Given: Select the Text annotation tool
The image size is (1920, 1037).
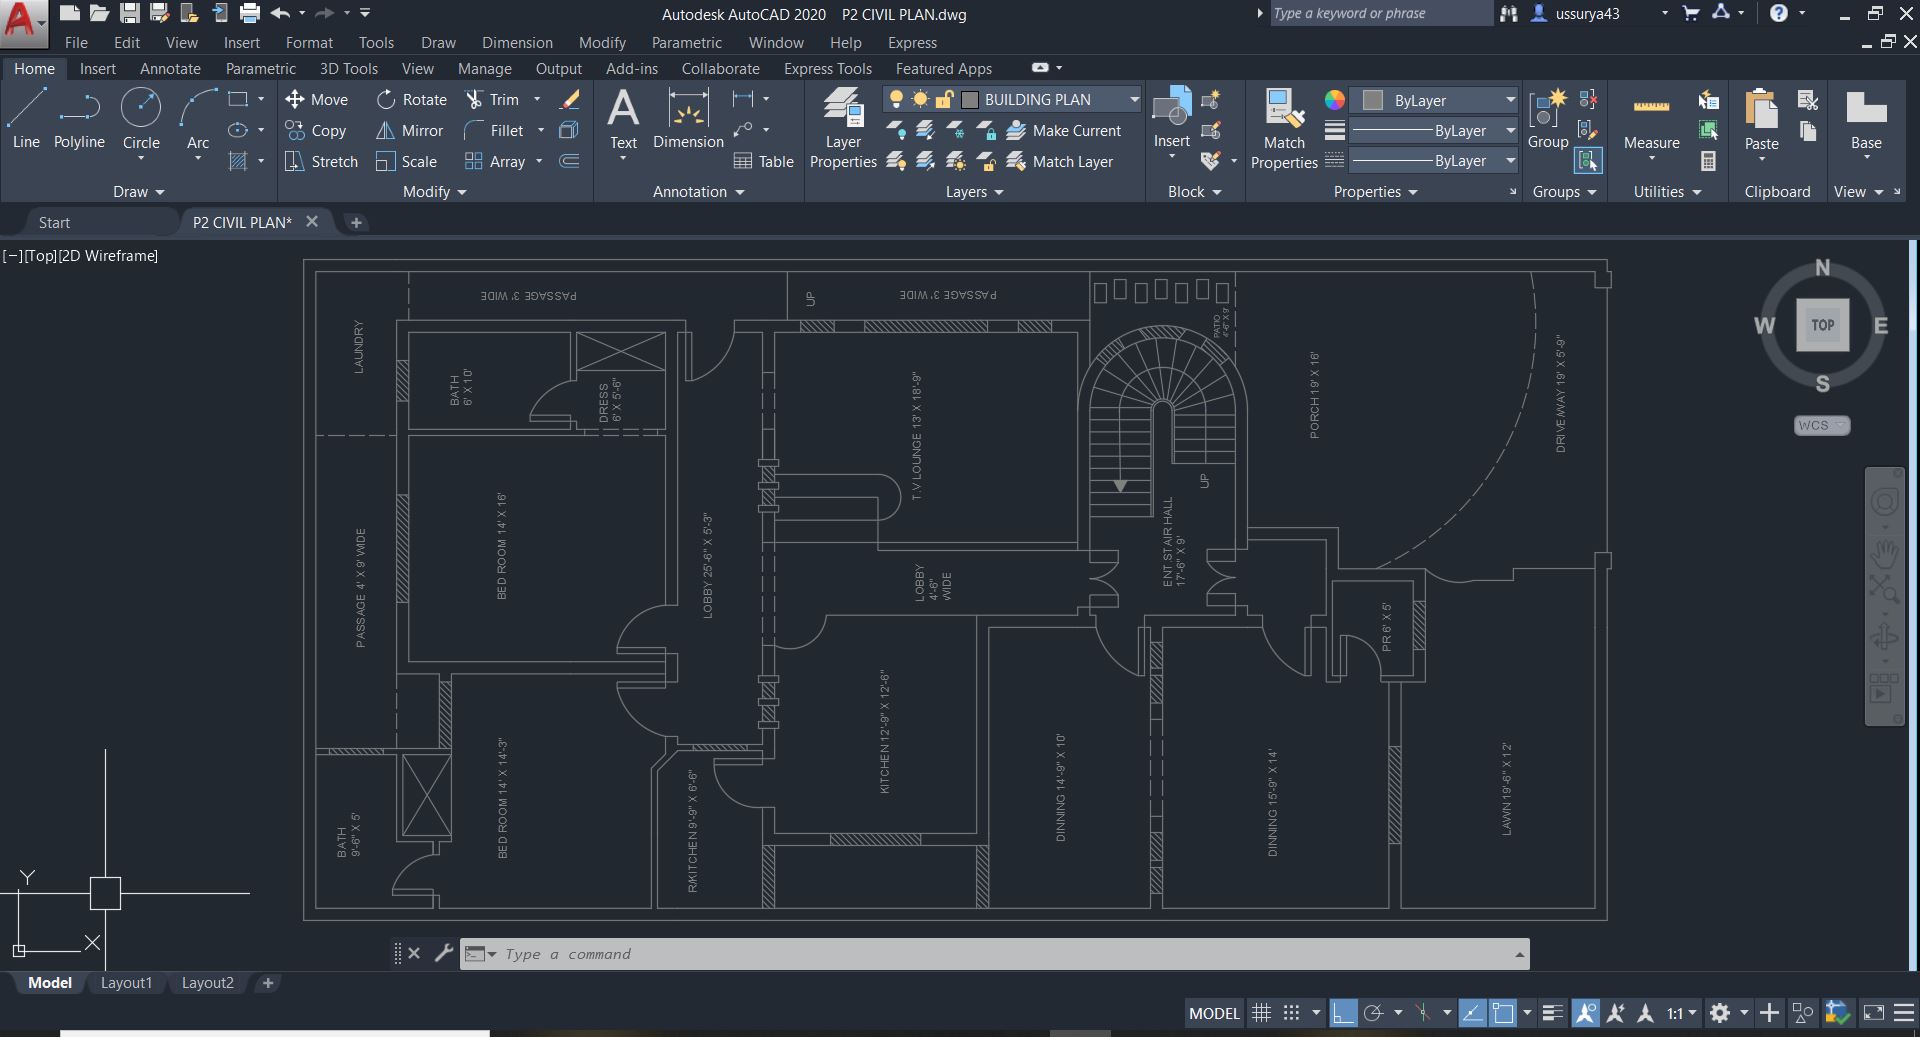Looking at the screenshot, I should pyautogui.click(x=623, y=120).
